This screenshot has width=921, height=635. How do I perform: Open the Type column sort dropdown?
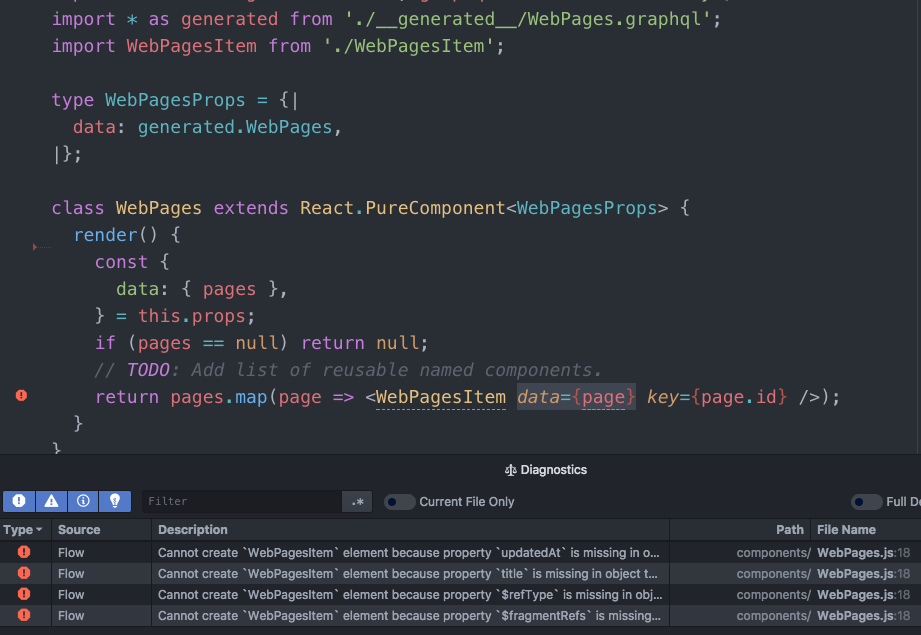[x=24, y=529]
